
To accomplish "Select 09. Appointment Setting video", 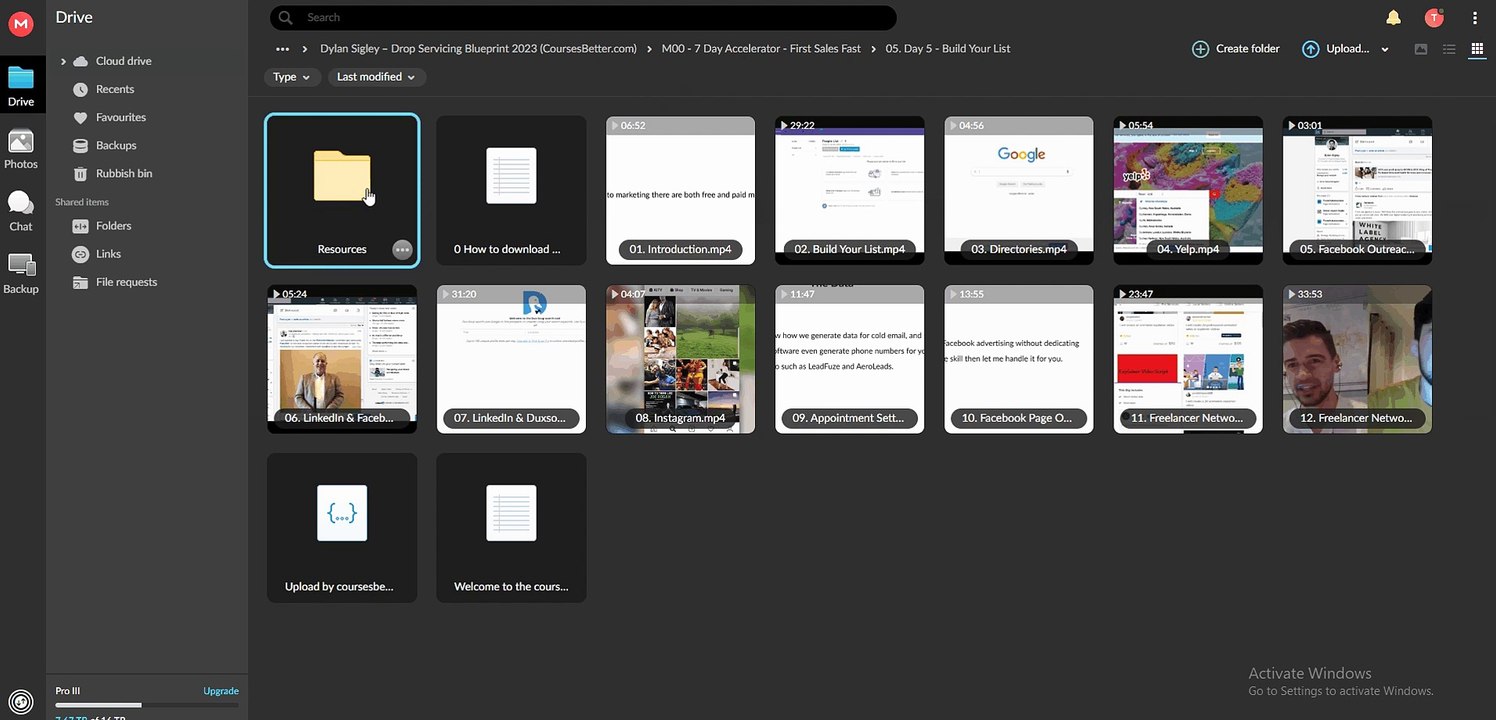I will 850,359.
